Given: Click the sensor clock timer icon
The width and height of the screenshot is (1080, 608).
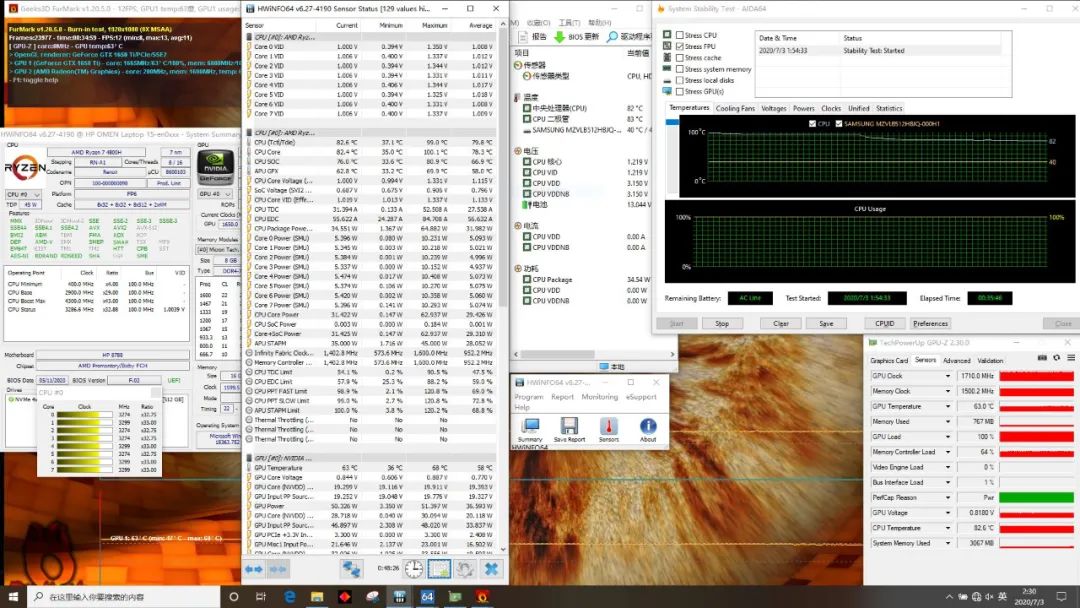Looking at the screenshot, I should pos(414,568).
